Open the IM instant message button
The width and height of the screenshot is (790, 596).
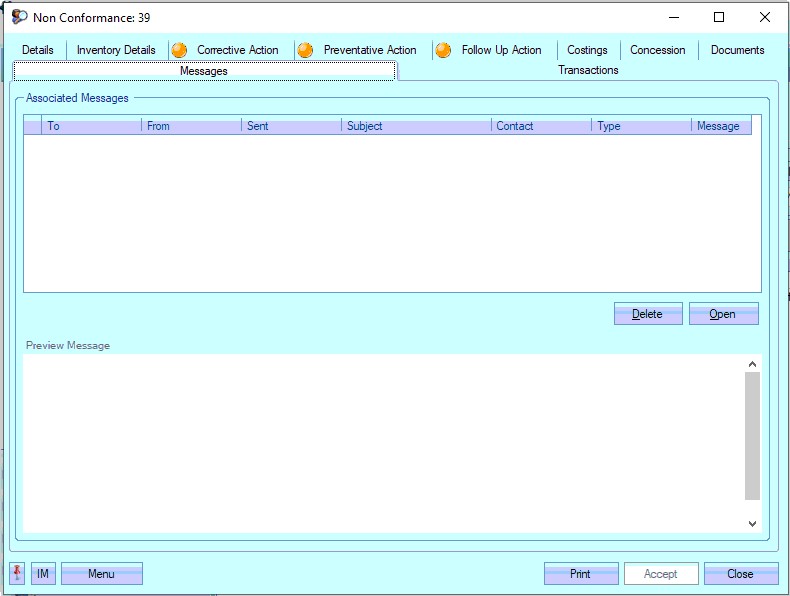pyautogui.click(x=43, y=574)
